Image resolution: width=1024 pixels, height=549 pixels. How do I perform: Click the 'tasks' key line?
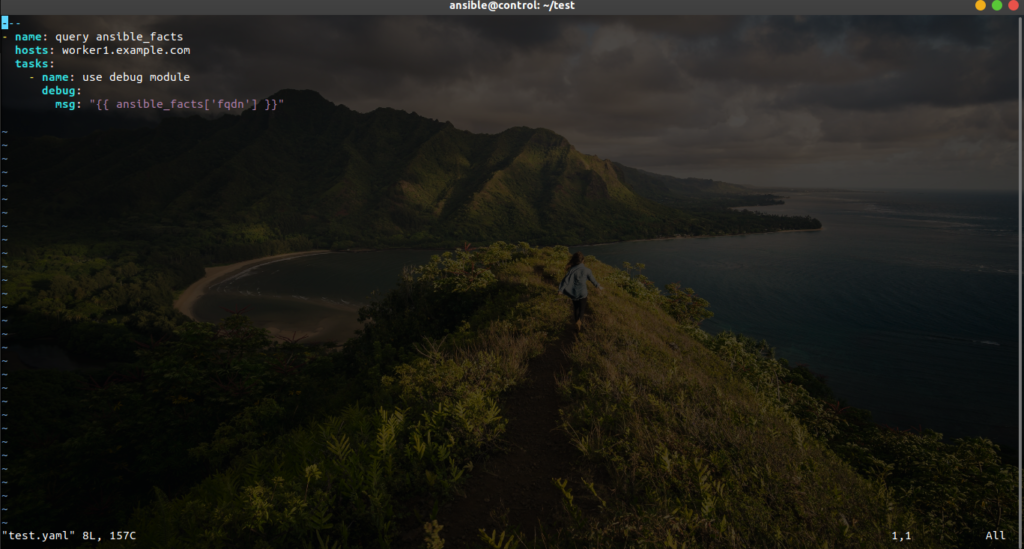(x=35, y=64)
